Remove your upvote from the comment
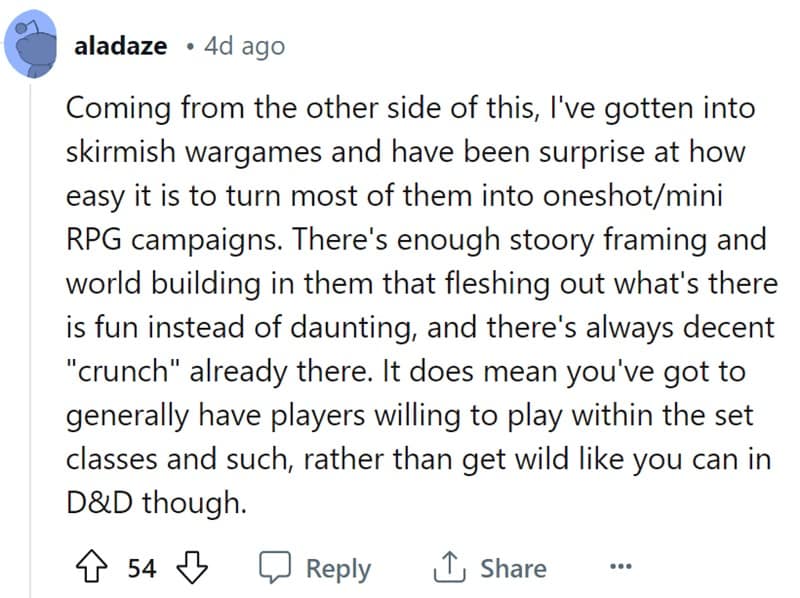The image size is (800, 598). (x=95, y=567)
